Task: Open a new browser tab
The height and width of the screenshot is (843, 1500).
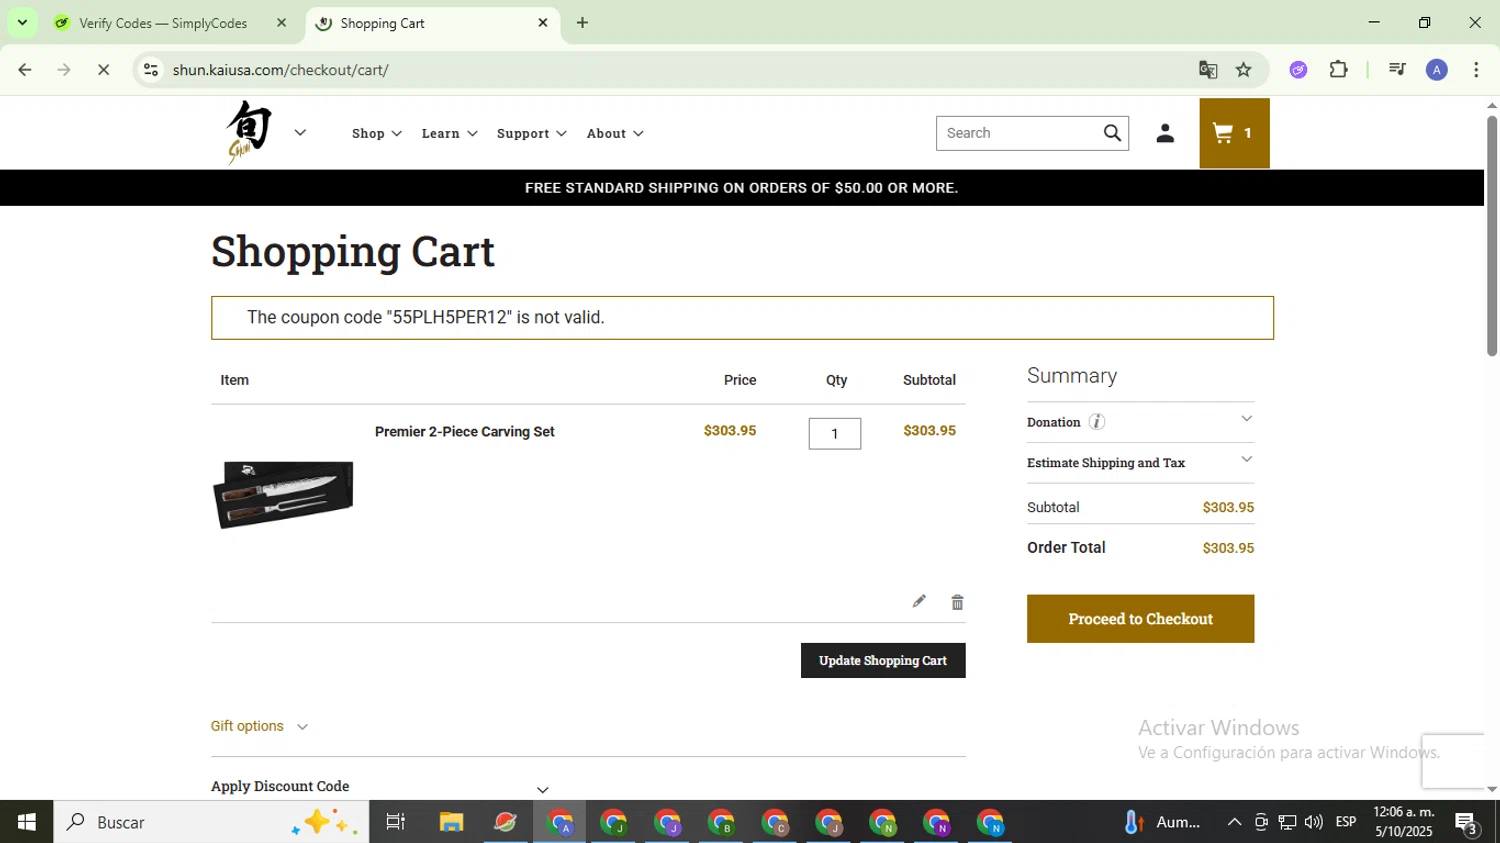Action: [x=582, y=23]
